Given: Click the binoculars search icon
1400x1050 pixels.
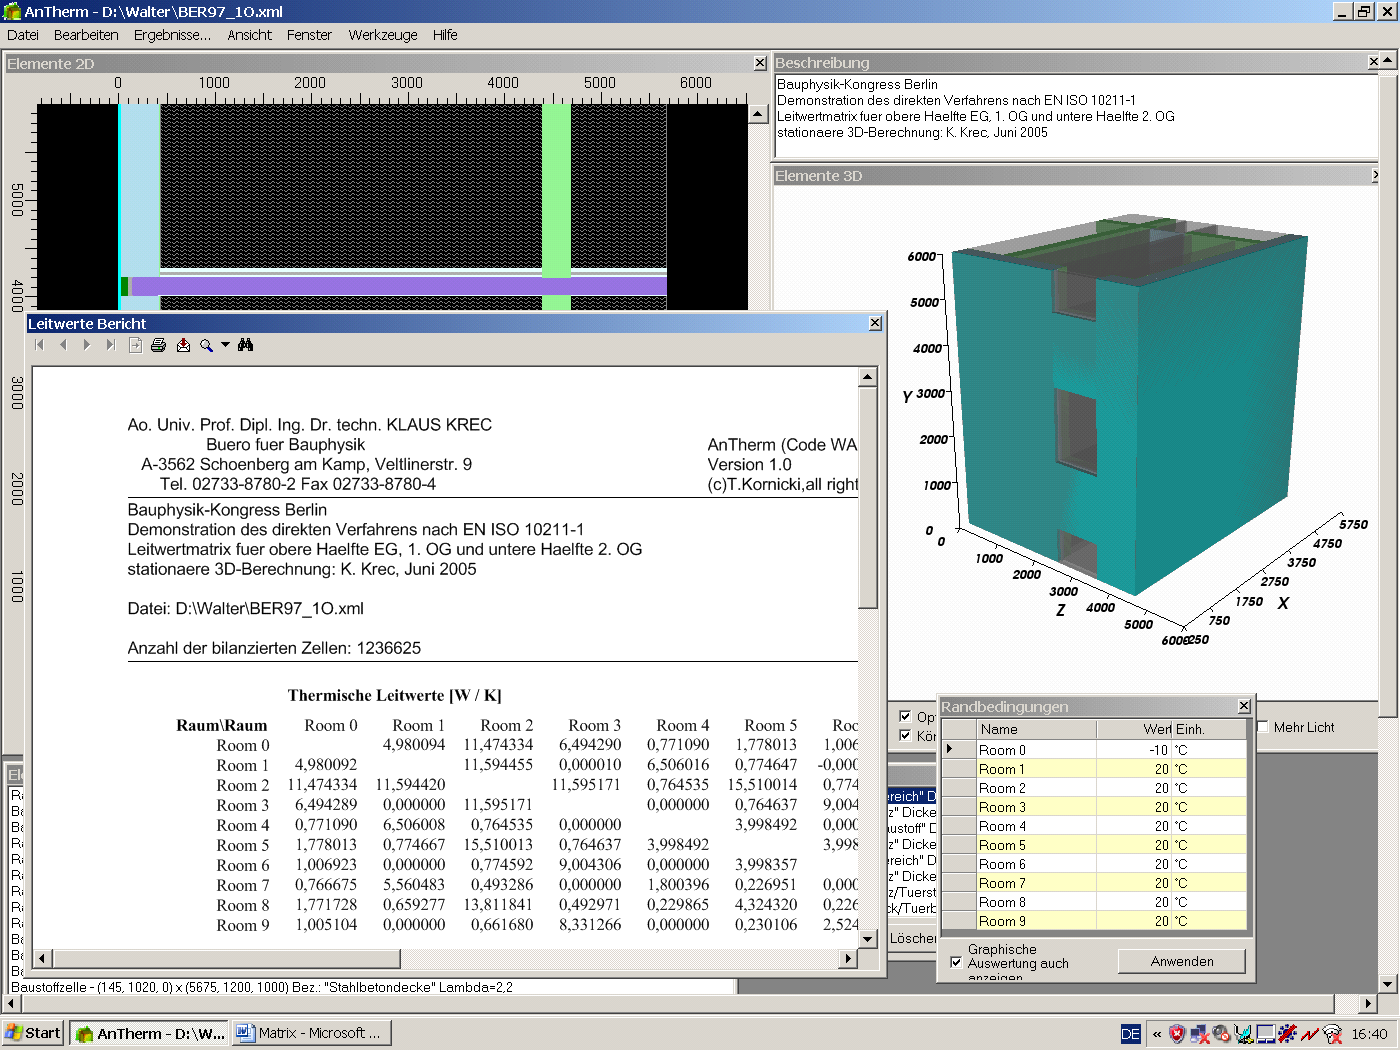Looking at the screenshot, I should [x=246, y=345].
